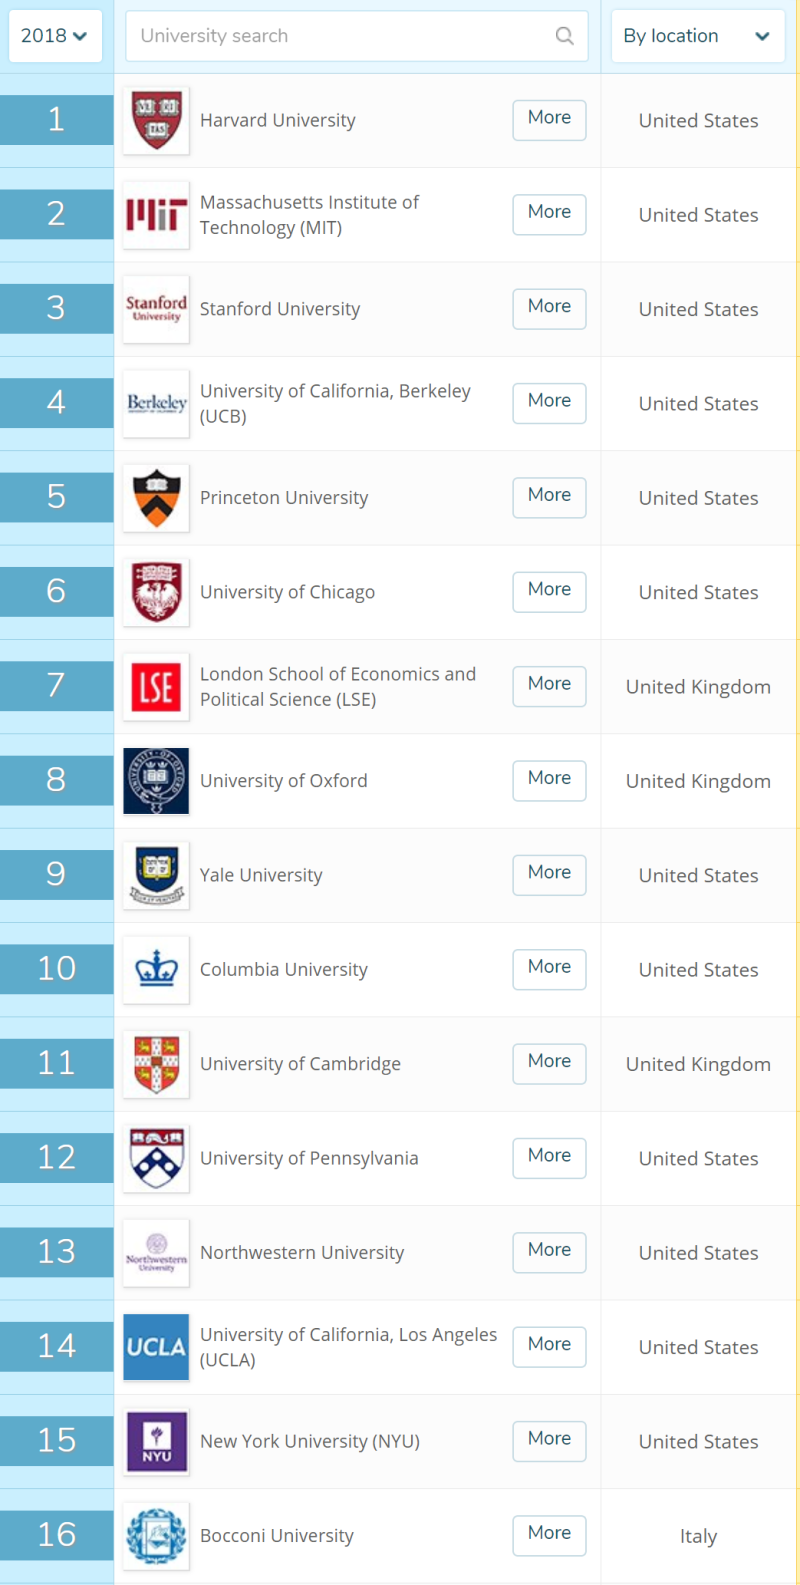
Task: Click the Stanford University logo
Action: 156,309
